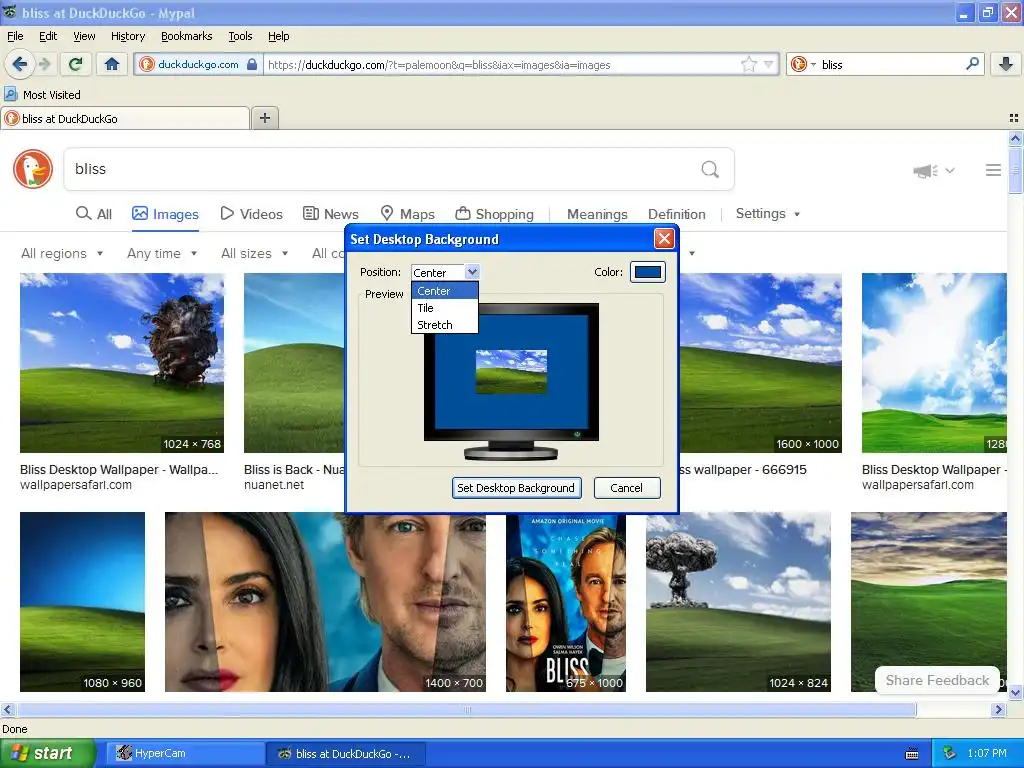Click the browser URL address field

click(502, 64)
